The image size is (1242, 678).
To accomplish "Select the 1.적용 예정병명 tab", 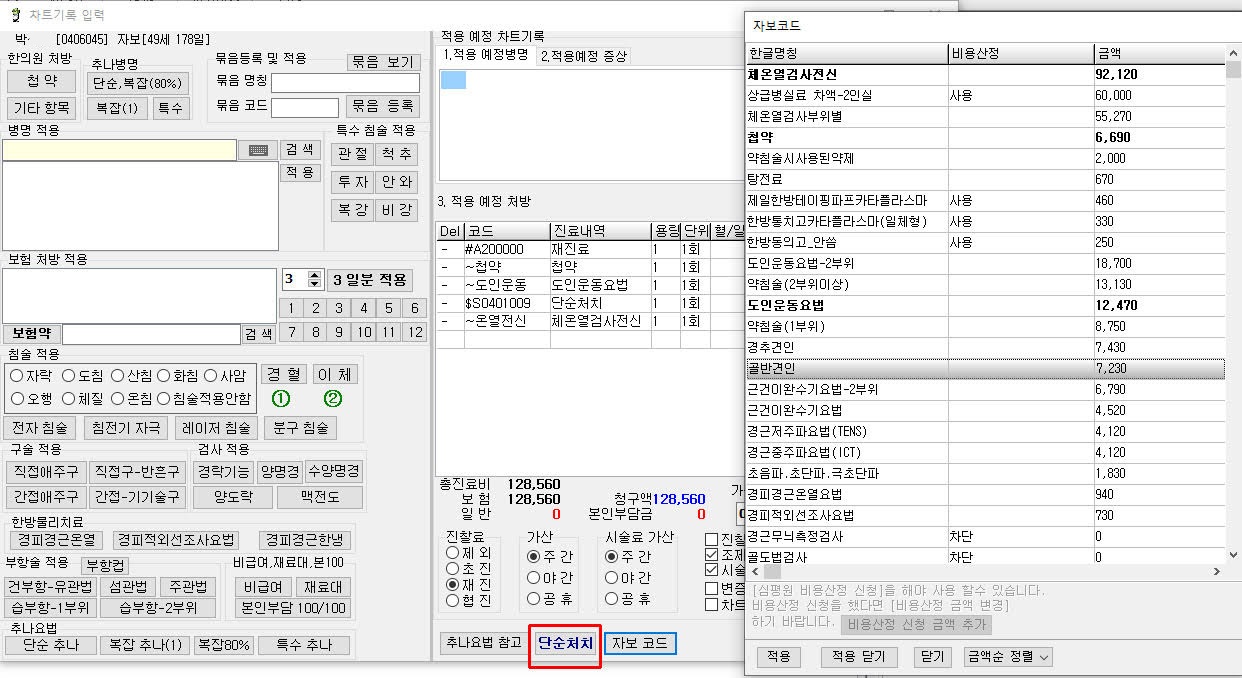I will [486, 55].
